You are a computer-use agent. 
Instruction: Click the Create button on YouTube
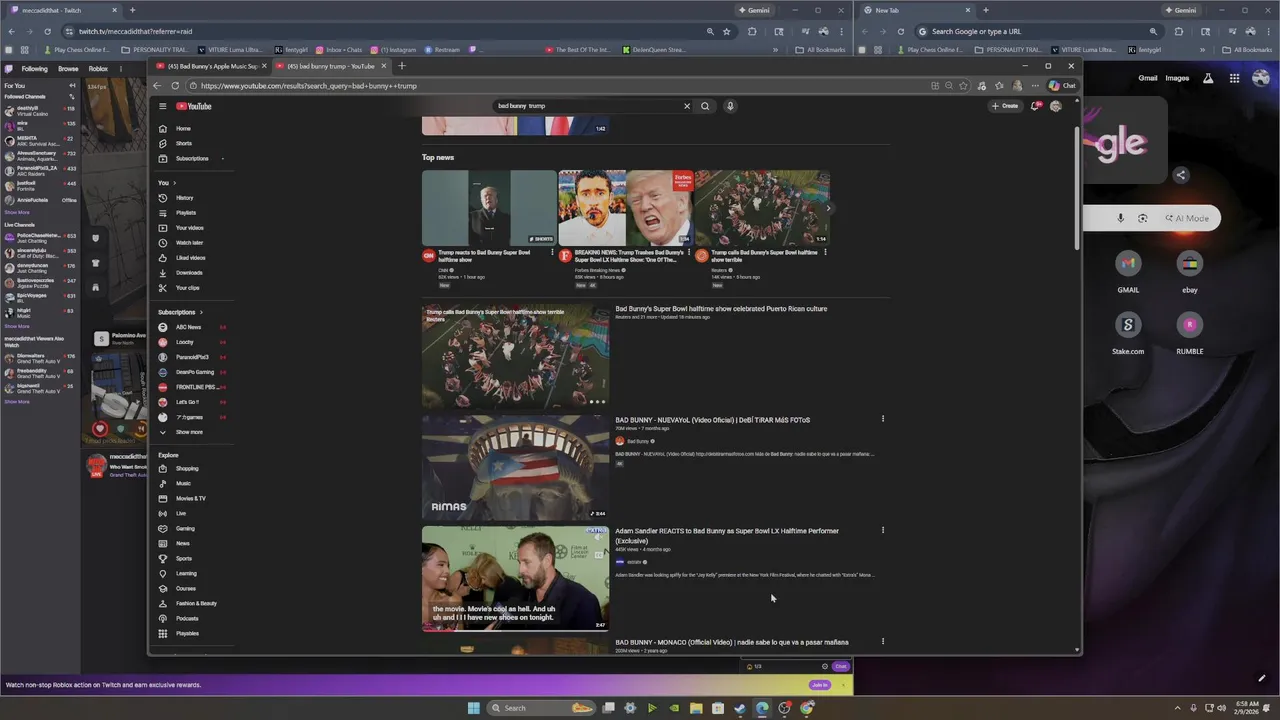click(1005, 106)
